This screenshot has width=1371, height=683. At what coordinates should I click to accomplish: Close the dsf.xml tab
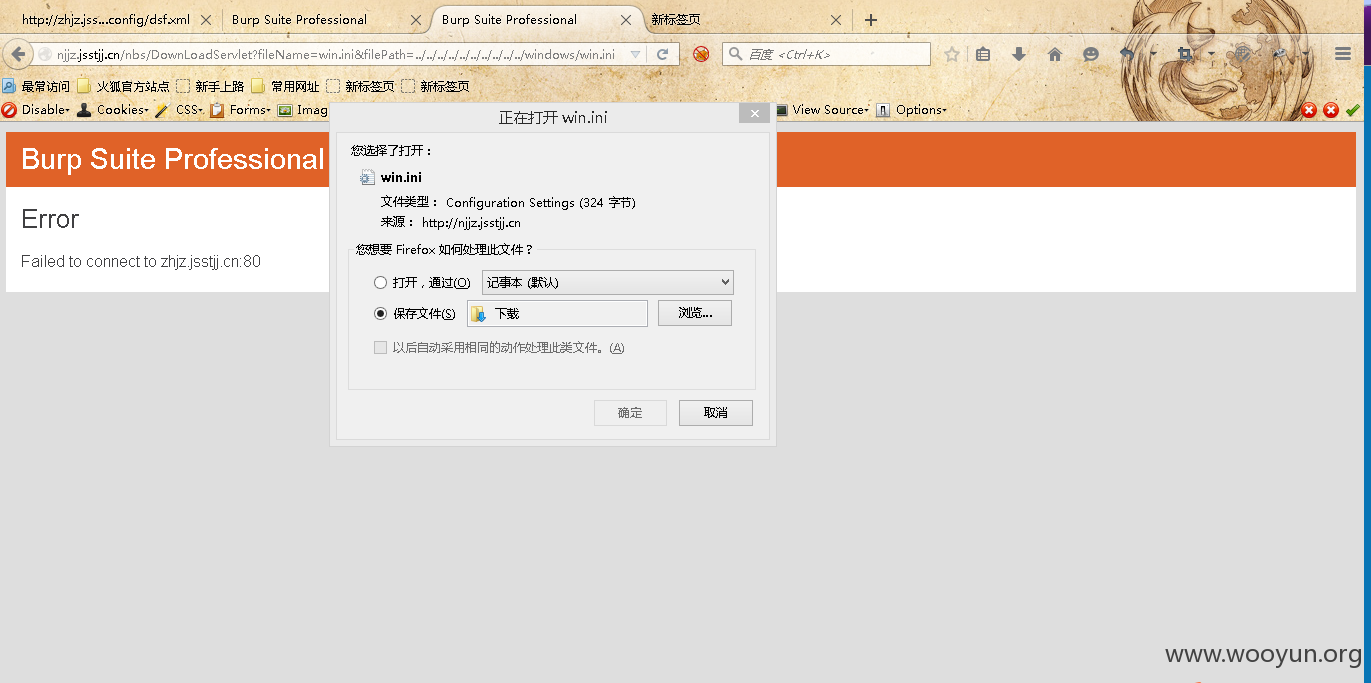click(205, 19)
